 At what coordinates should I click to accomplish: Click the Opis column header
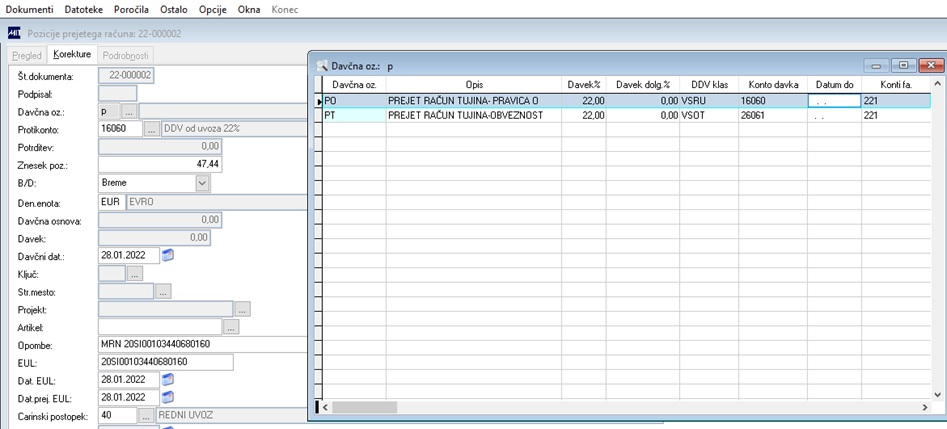click(x=474, y=85)
